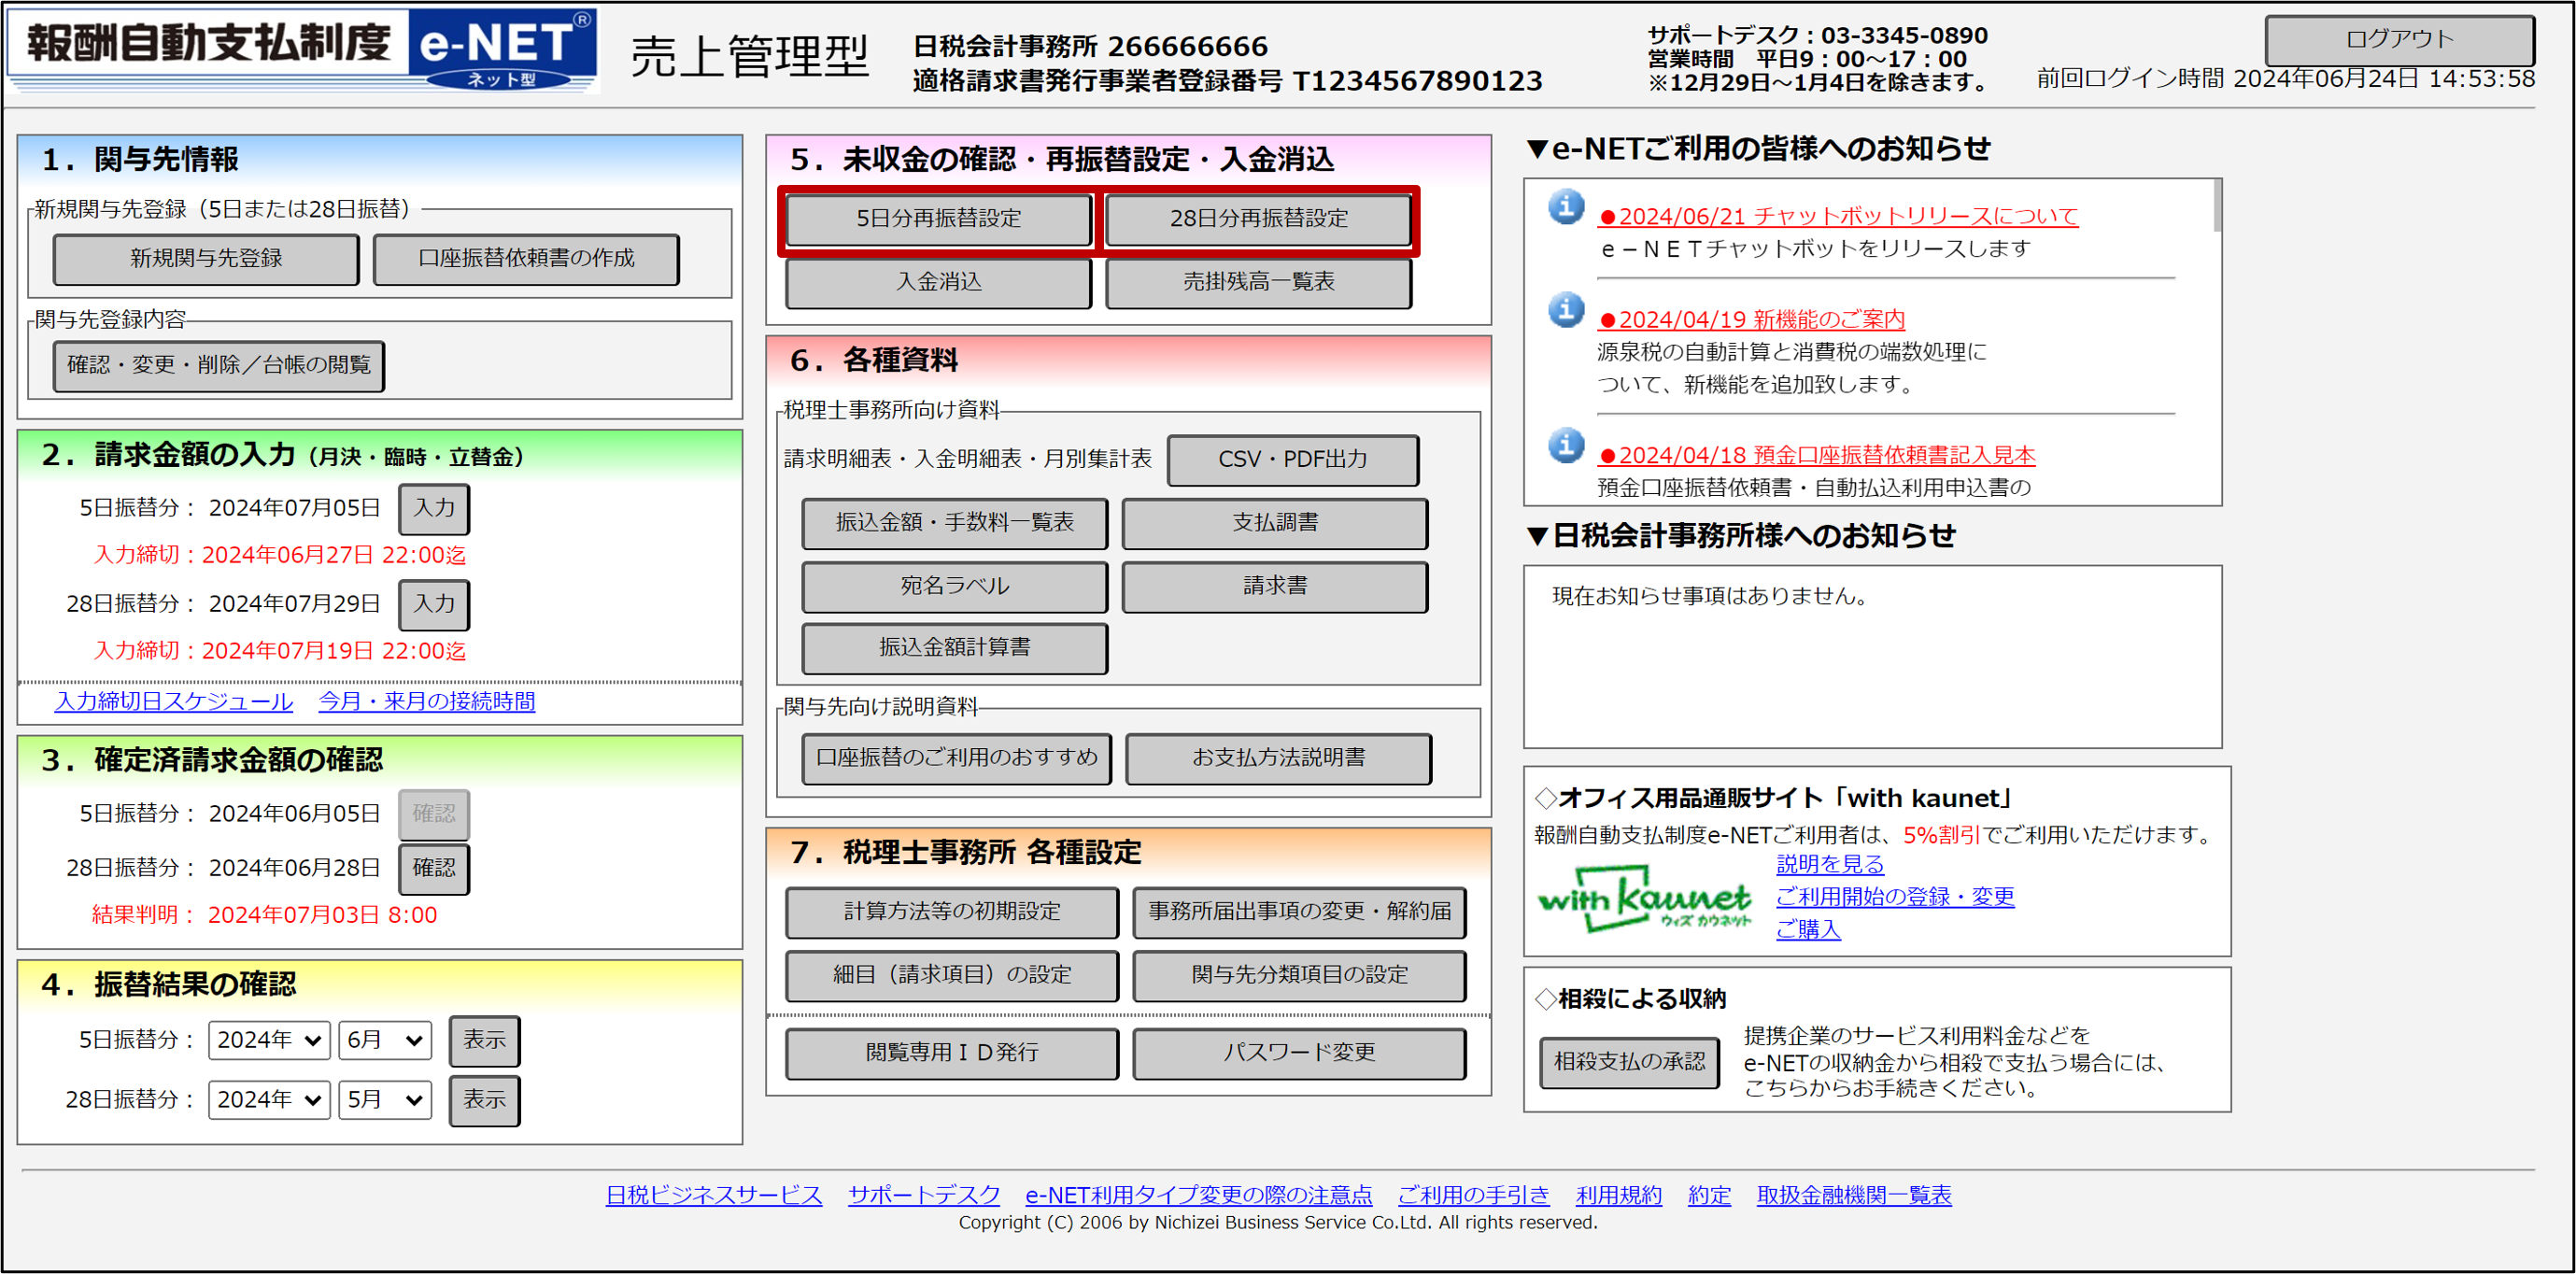Open the チャットボットリリースについて notice link
Image resolution: width=2576 pixels, height=1274 pixels.
(x=1838, y=216)
